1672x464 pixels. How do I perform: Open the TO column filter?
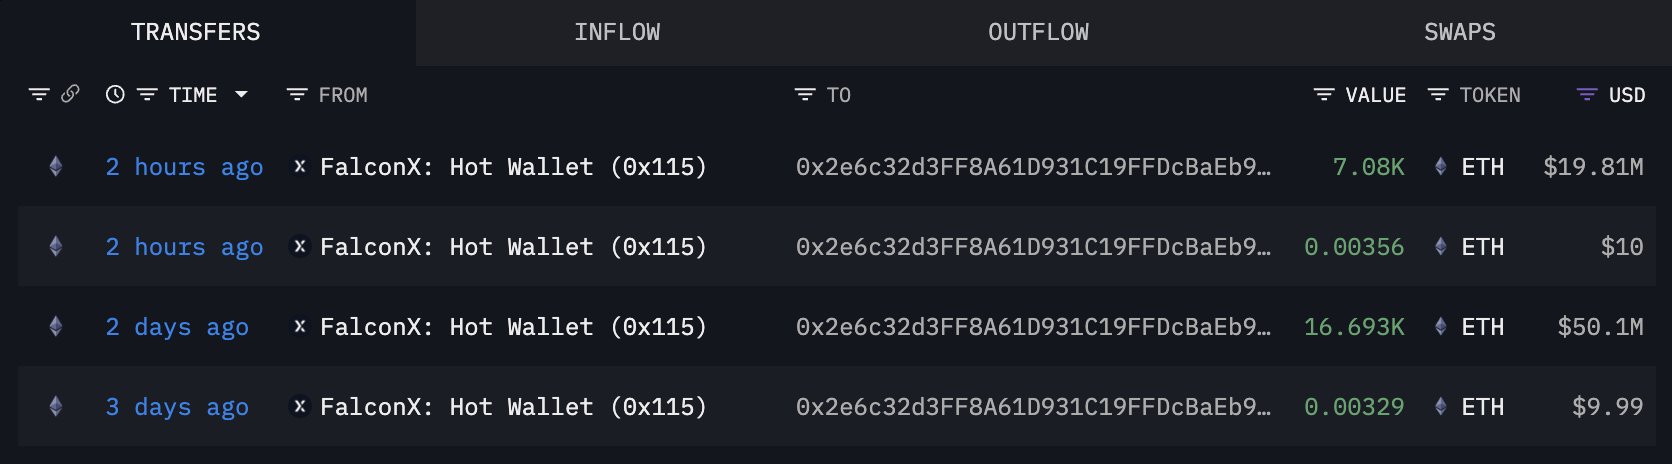[805, 94]
